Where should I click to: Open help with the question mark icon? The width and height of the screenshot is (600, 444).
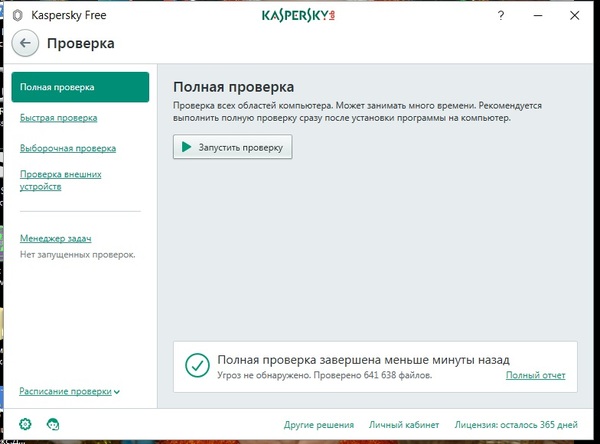(x=500, y=15)
